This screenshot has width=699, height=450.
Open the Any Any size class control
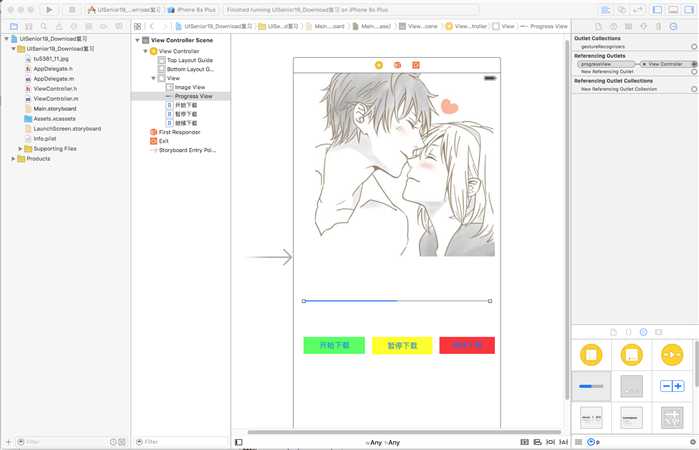click(382, 442)
